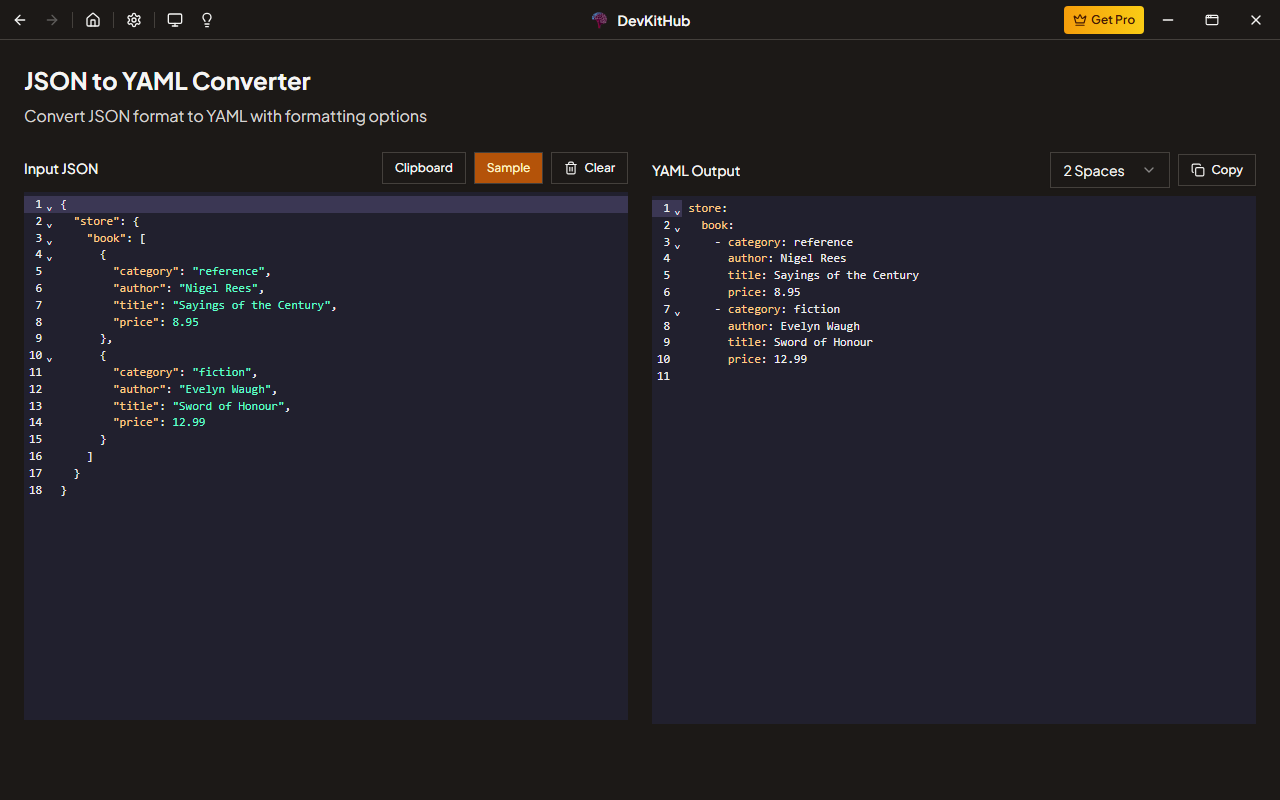This screenshot has width=1280, height=800.
Task: Go back with the left arrow icon
Action: click(20, 20)
